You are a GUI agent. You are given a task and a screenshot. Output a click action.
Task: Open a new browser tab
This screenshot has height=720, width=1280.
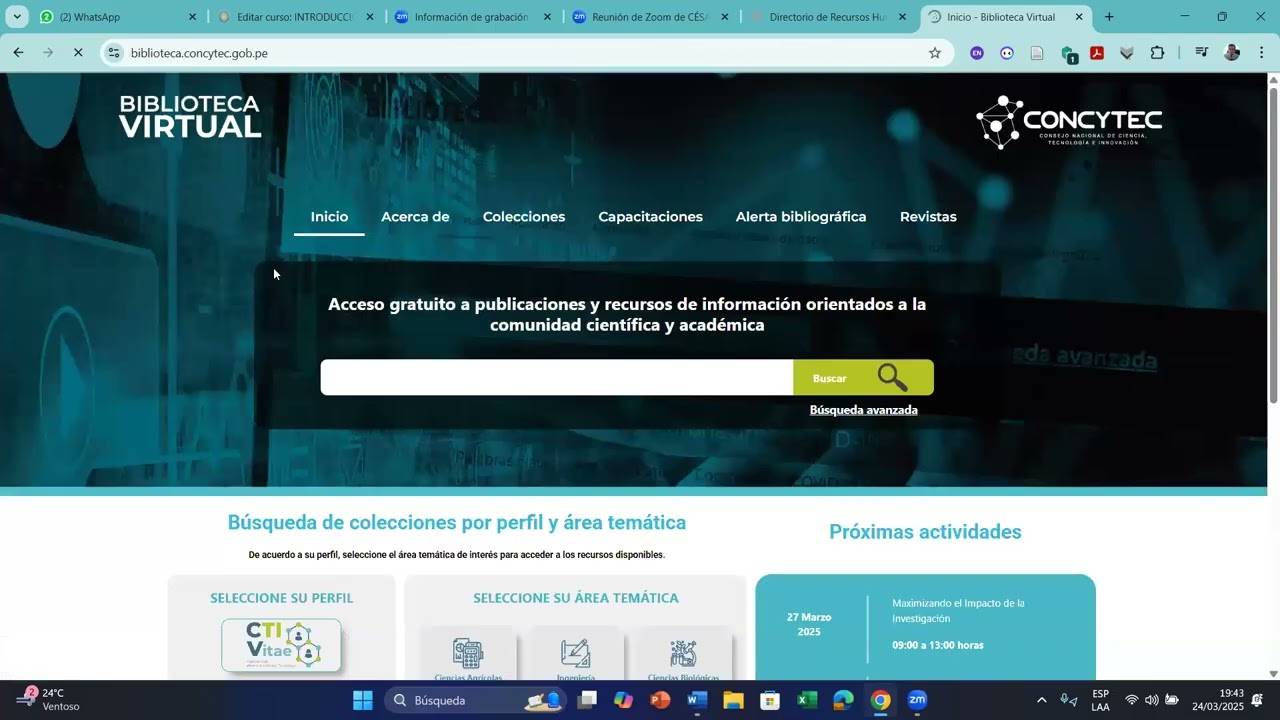[x=1109, y=17]
